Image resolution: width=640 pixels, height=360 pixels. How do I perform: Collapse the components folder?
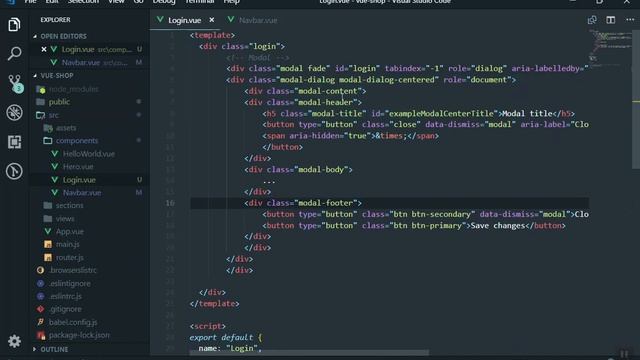tap(77, 140)
